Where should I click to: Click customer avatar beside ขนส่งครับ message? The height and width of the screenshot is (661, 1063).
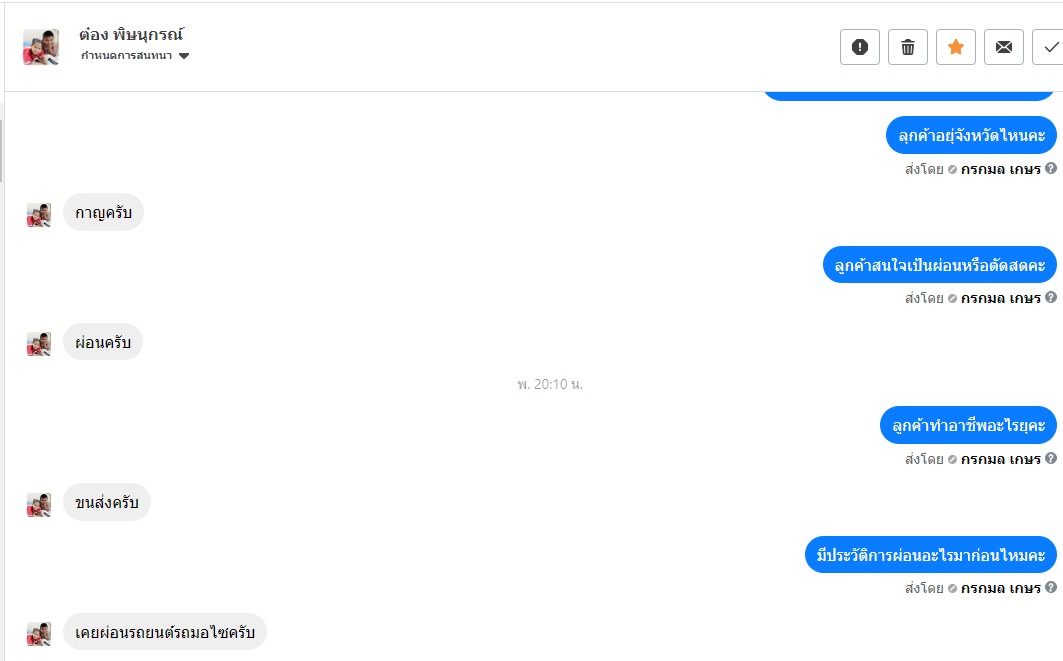[39, 504]
